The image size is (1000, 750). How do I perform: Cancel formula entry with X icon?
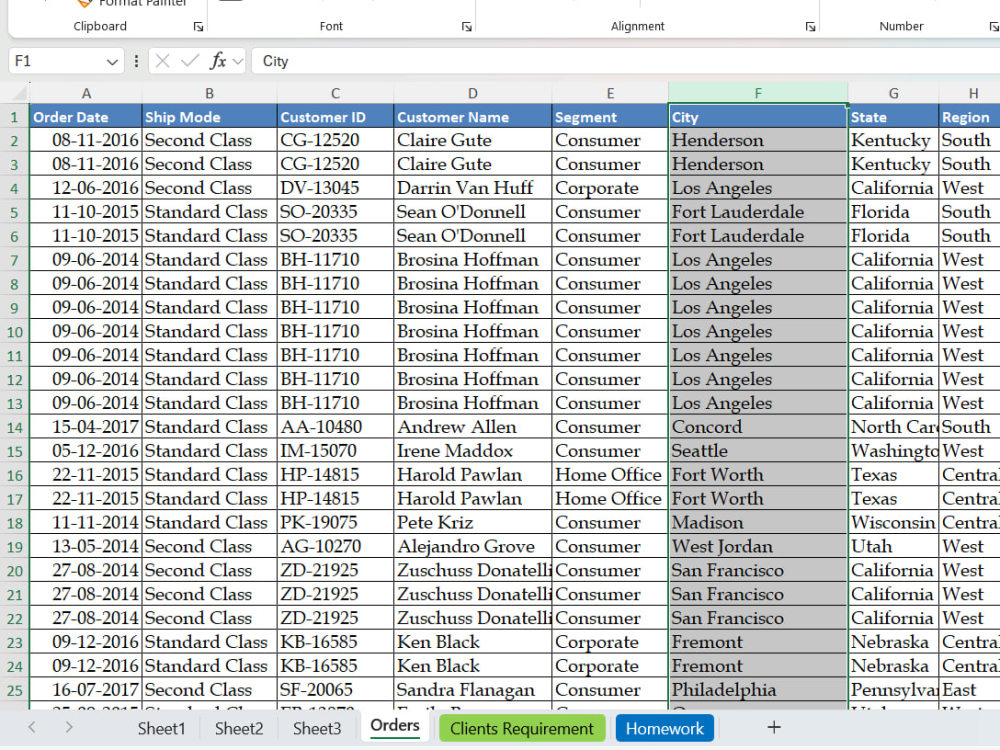[163, 61]
